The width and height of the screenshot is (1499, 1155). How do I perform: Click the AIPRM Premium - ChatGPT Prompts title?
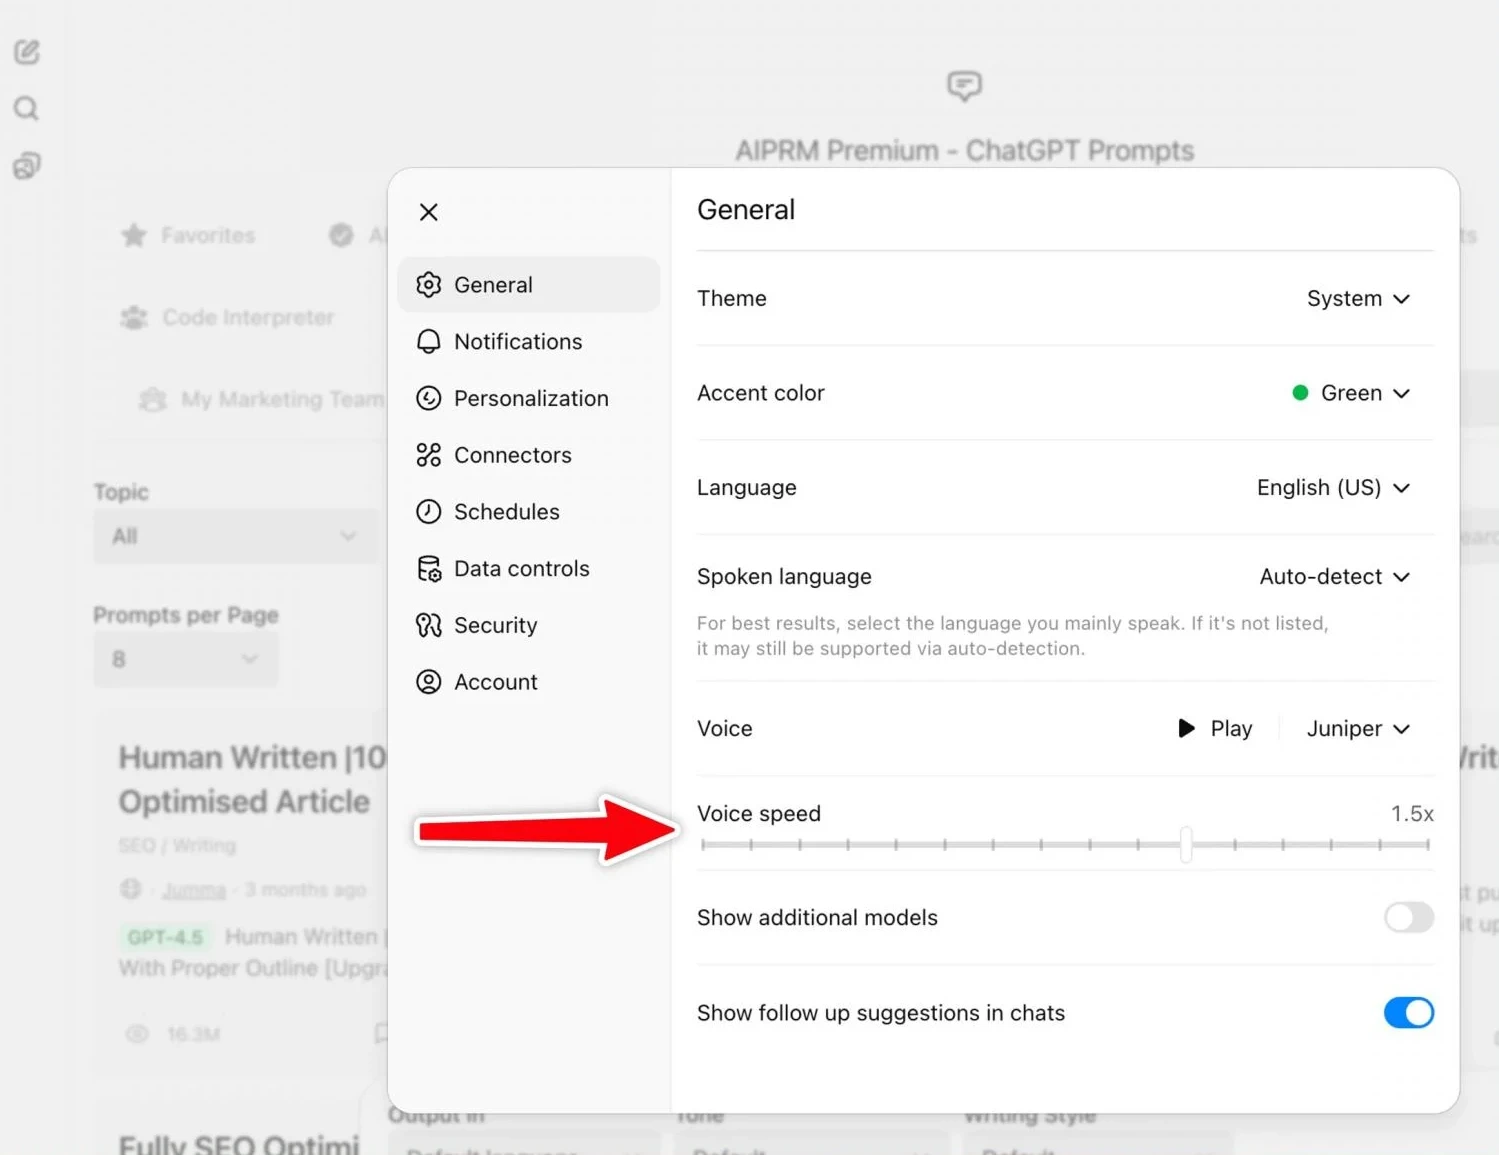(964, 151)
